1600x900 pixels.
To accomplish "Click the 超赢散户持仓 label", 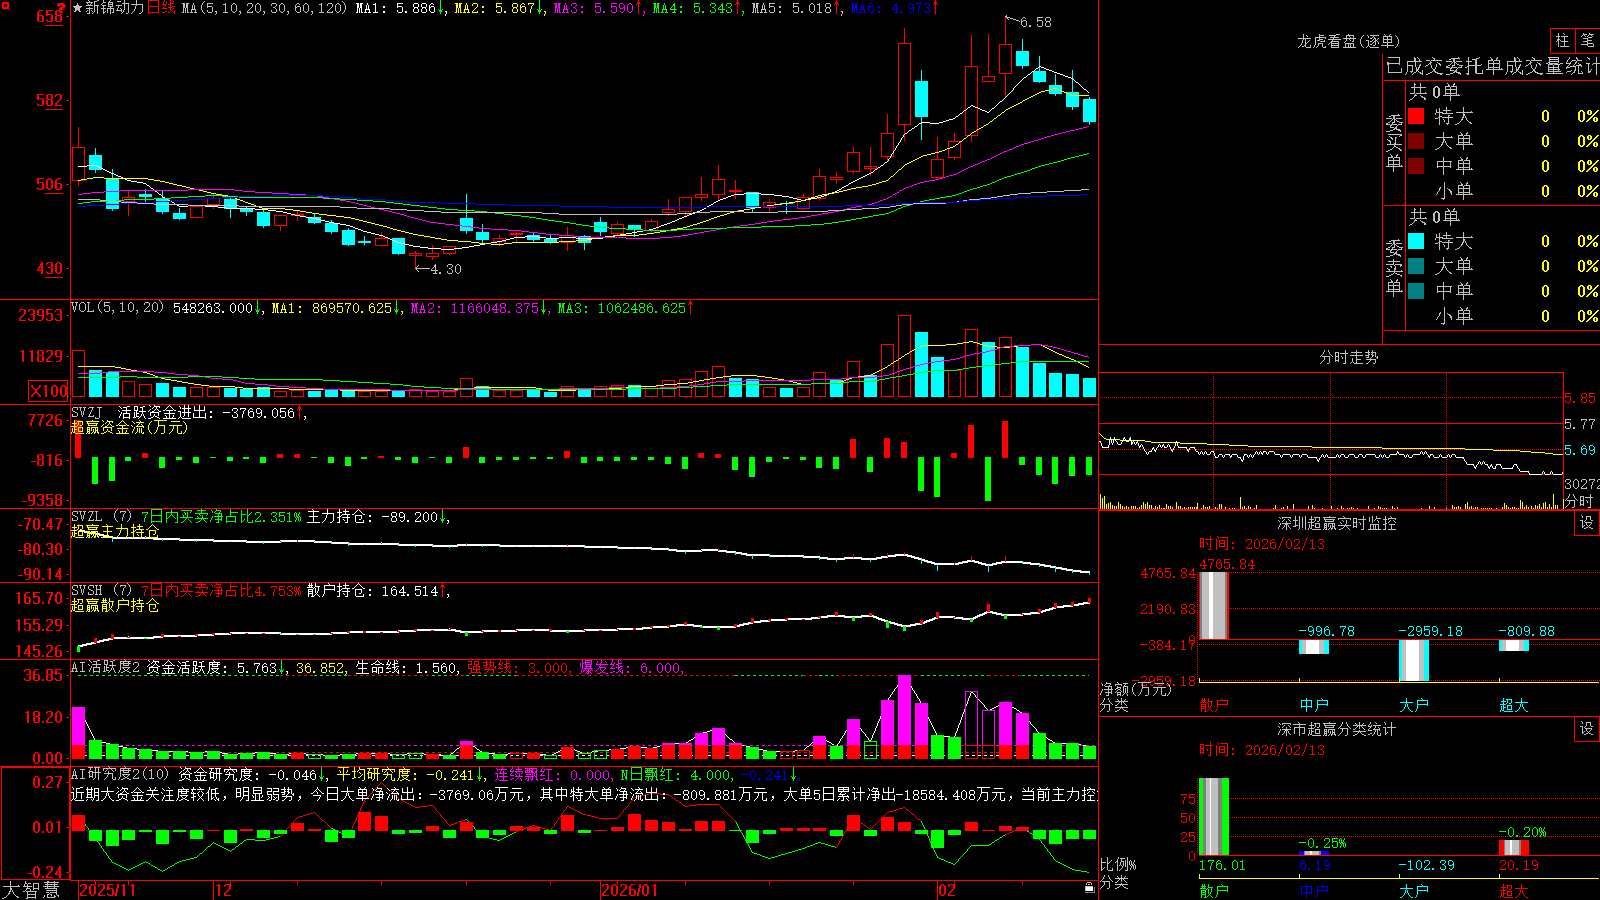I will pyautogui.click(x=115, y=605).
